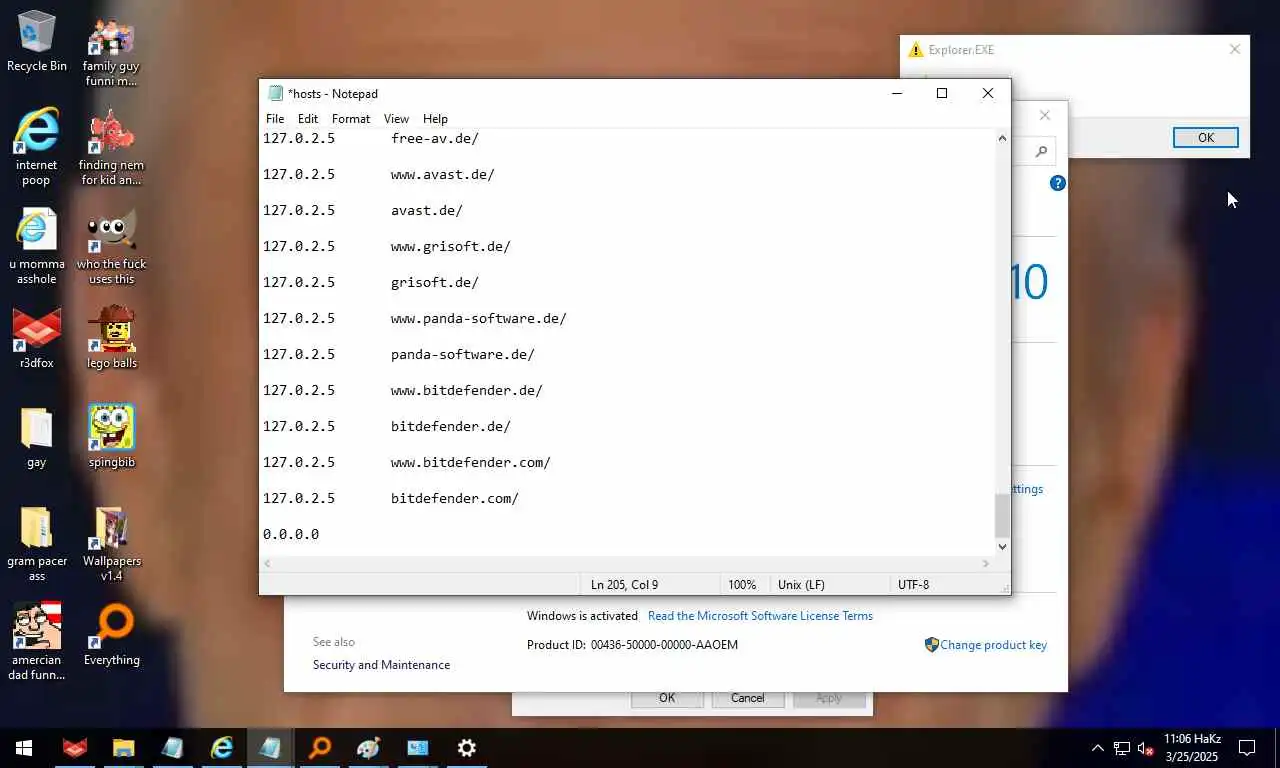Click 'Ln 205, Col 9' in status bar
The width and height of the screenshot is (1280, 768).
[624, 584]
